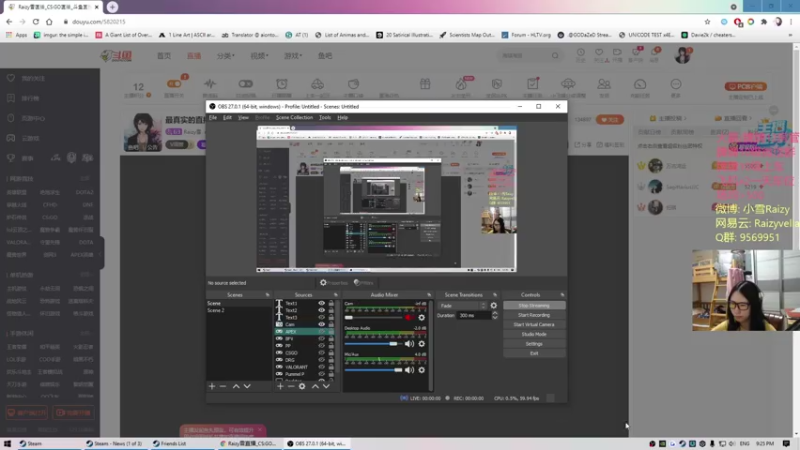This screenshot has height=450, width=800.
Task: Move the source down in the Sources list
Action: click(326, 386)
